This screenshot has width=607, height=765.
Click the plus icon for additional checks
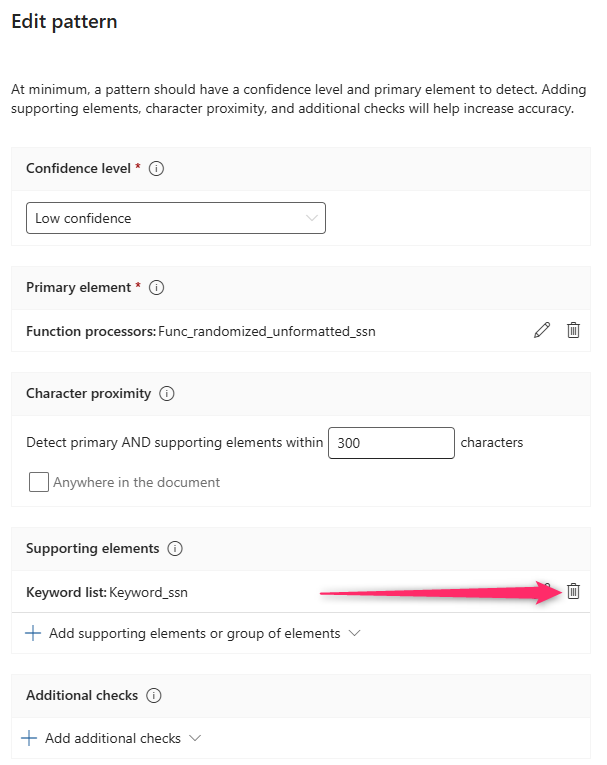click(x=29, y=738)
